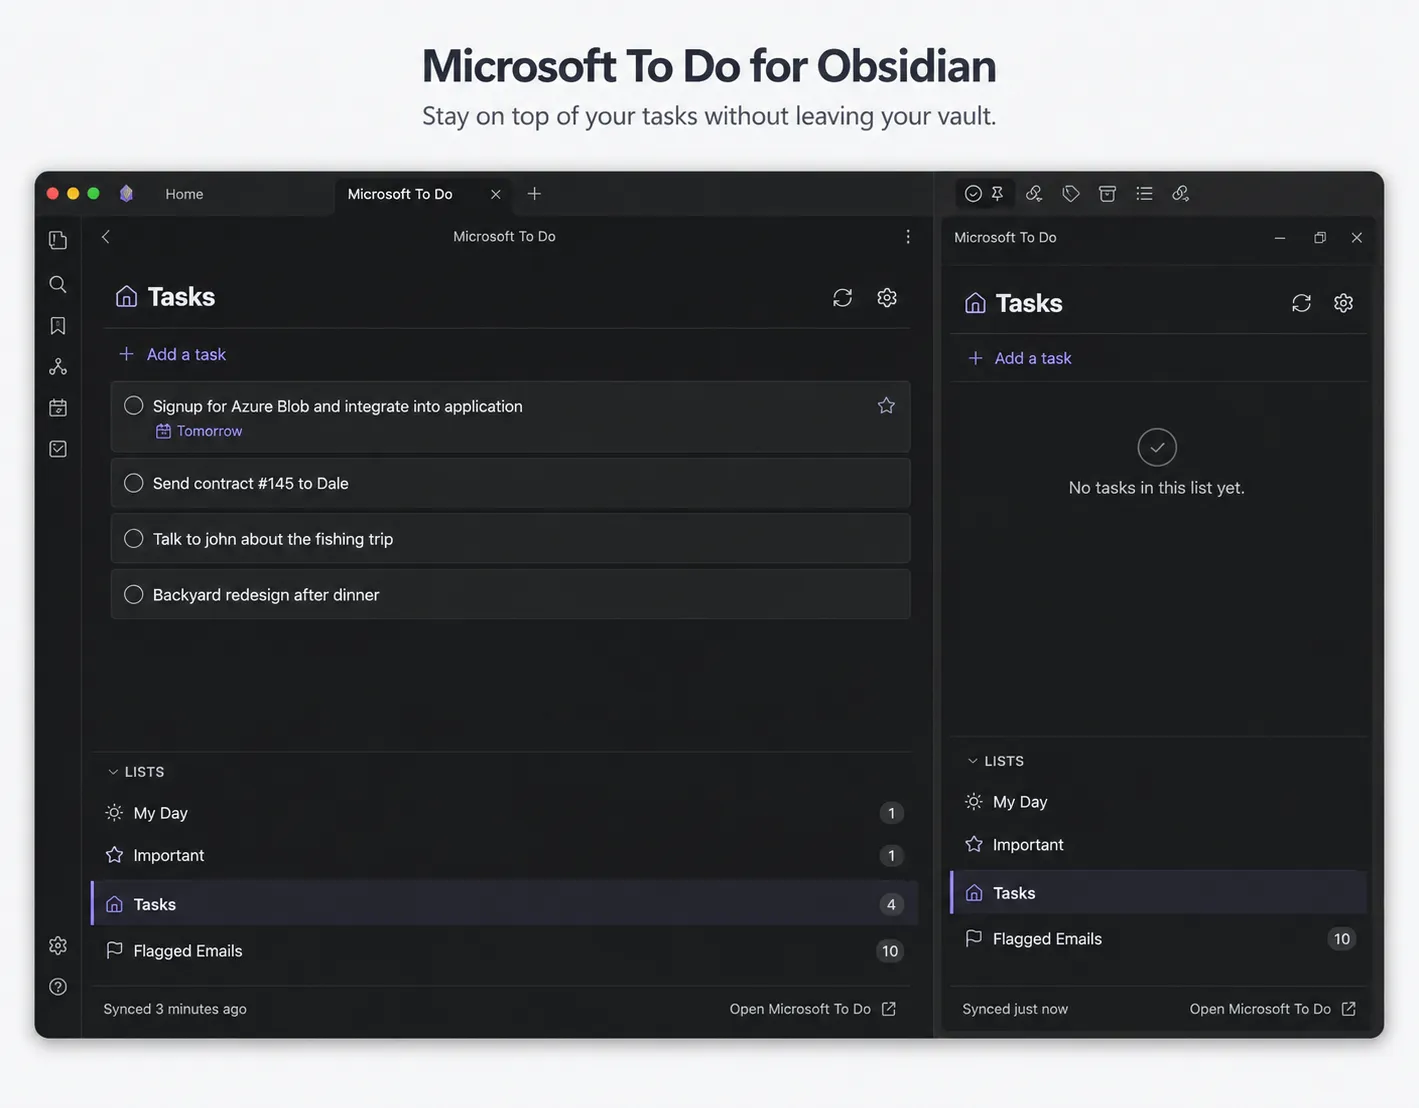Select Tasks in right sidebar lists

1158,893
